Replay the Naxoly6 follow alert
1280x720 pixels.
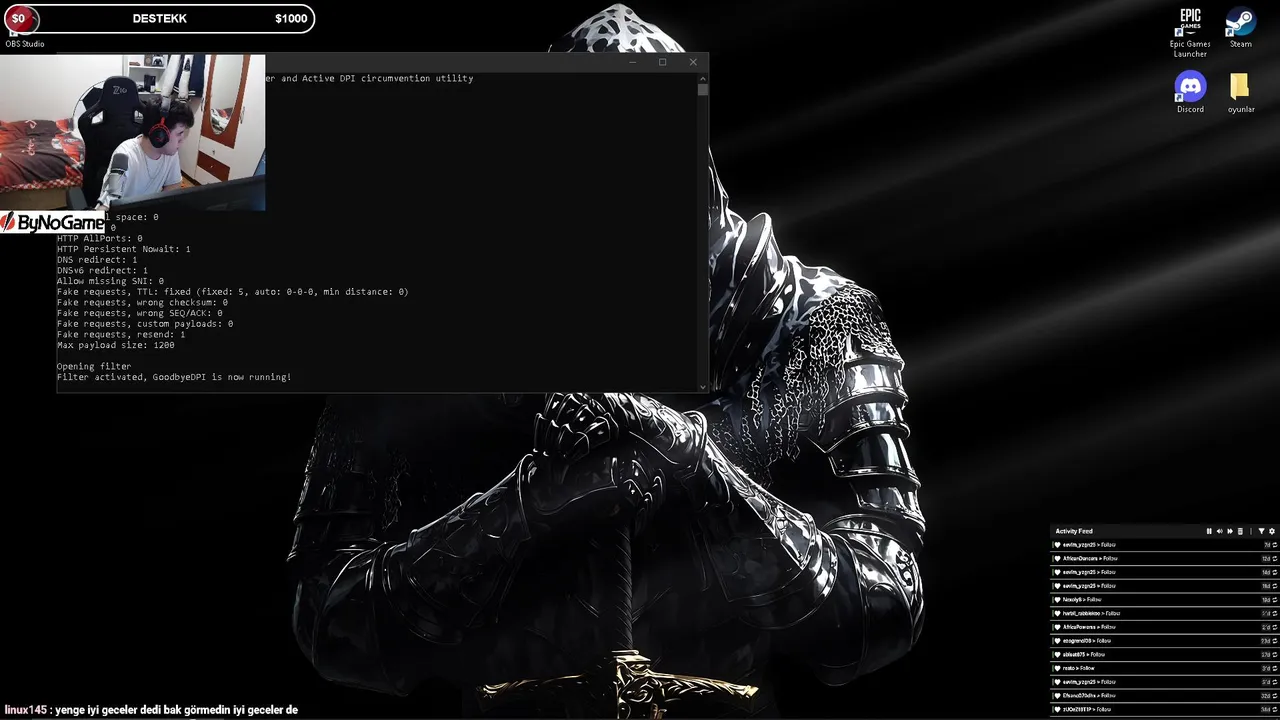1275,600
